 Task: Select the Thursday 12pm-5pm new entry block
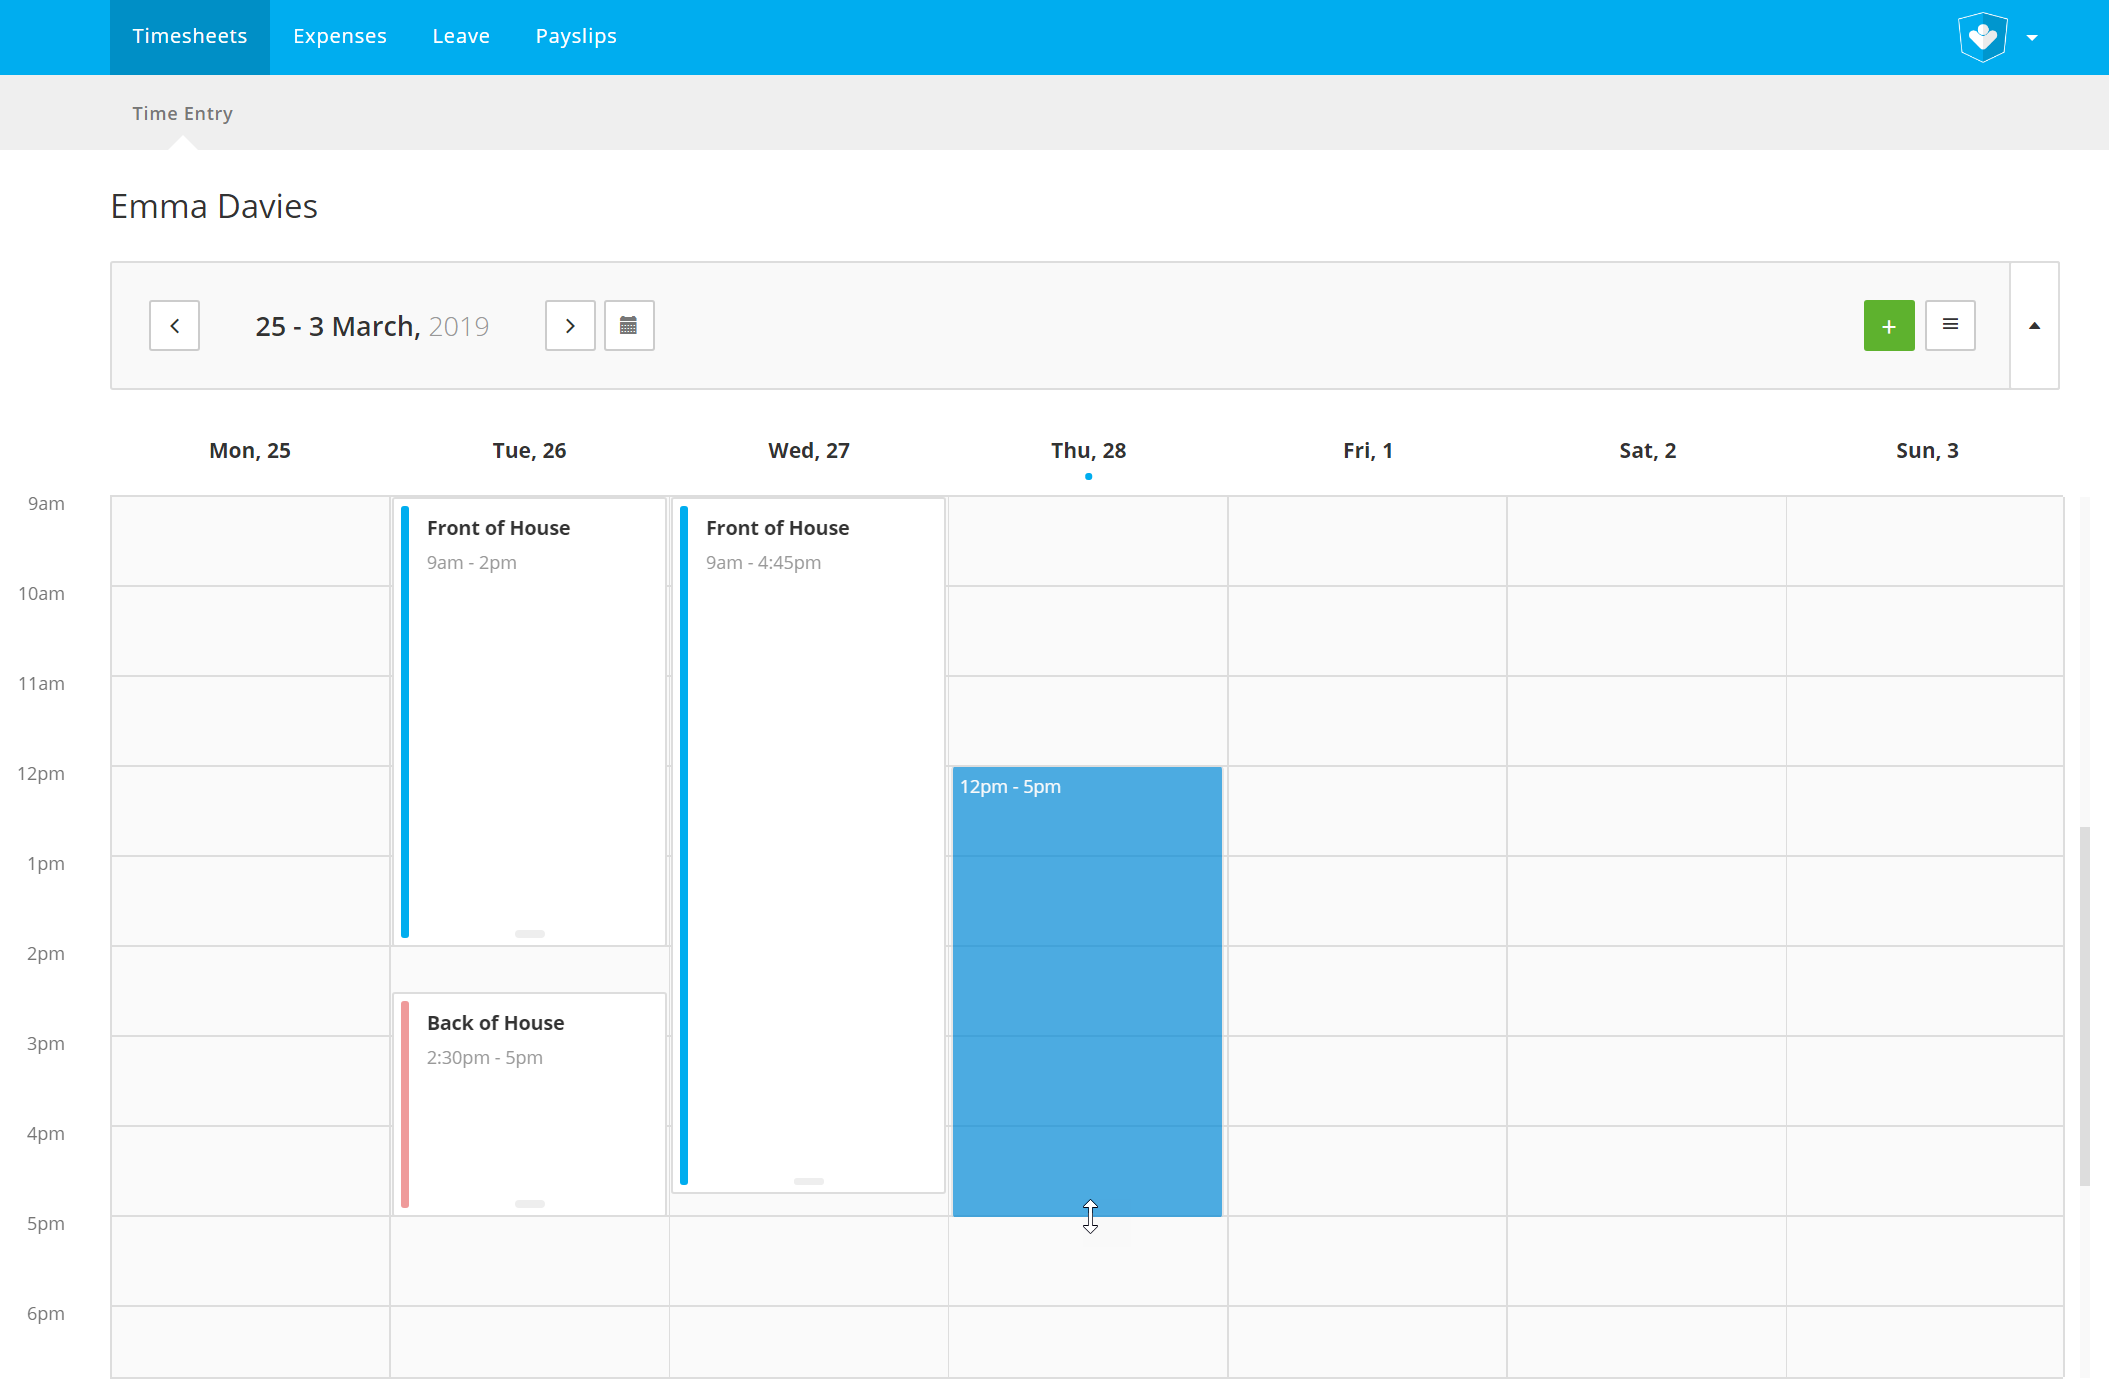[1087, 991]
